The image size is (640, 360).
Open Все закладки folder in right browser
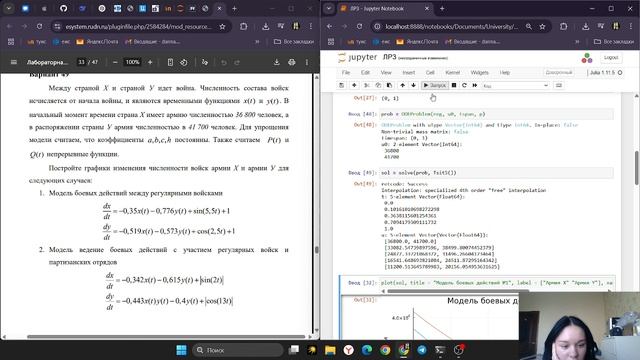click(x=614, y=42)
